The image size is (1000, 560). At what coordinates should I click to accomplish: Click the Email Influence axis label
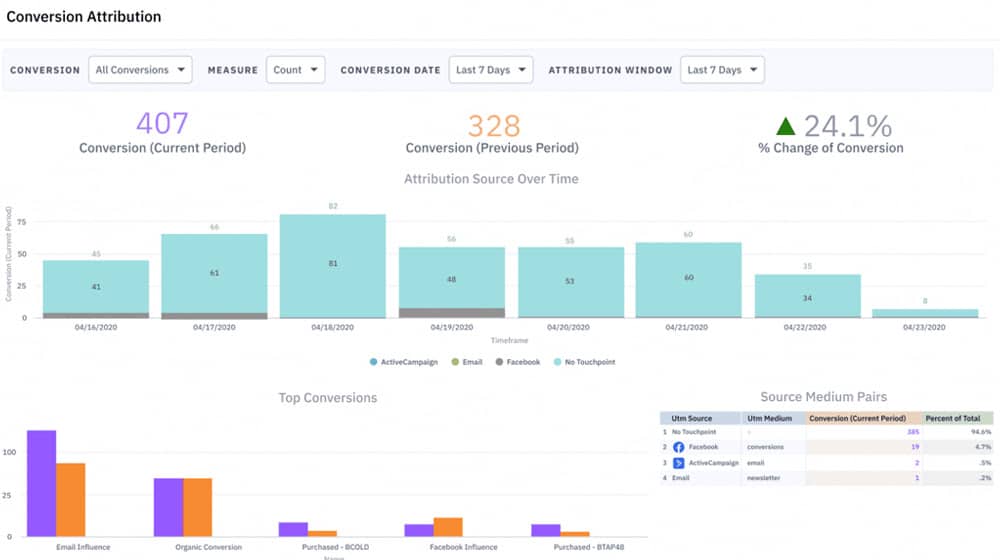click(x=83, y=547)
